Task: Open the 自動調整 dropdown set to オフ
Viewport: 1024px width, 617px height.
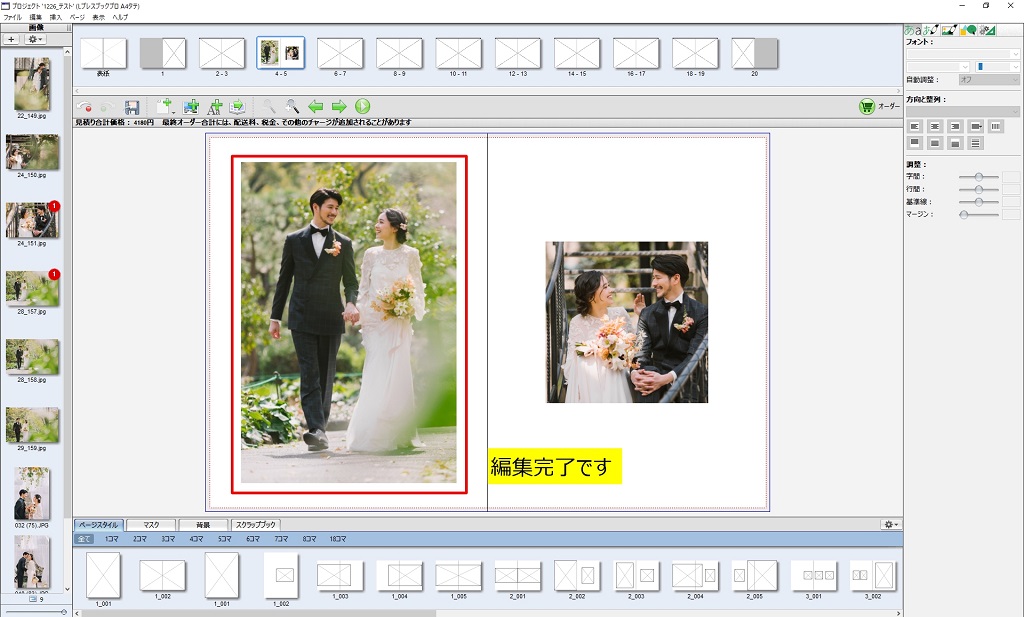Action: pyautogui.click(x=989, y=80)
